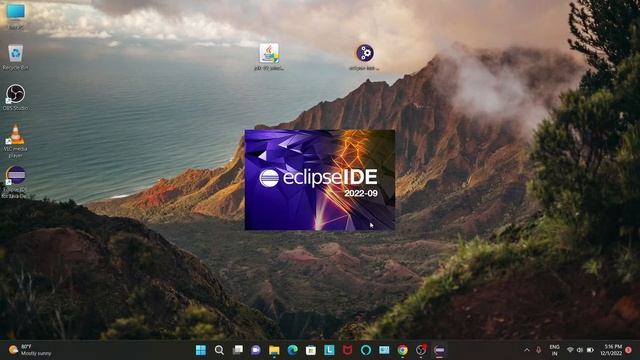Open the Mail app from the taskbar

[384, 350]
